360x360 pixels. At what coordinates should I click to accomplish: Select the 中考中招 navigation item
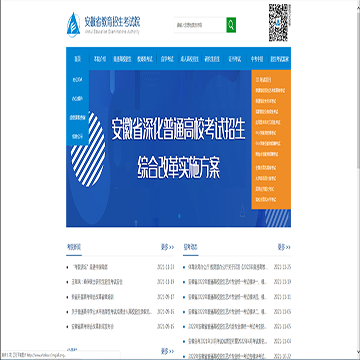click(257, 59)
